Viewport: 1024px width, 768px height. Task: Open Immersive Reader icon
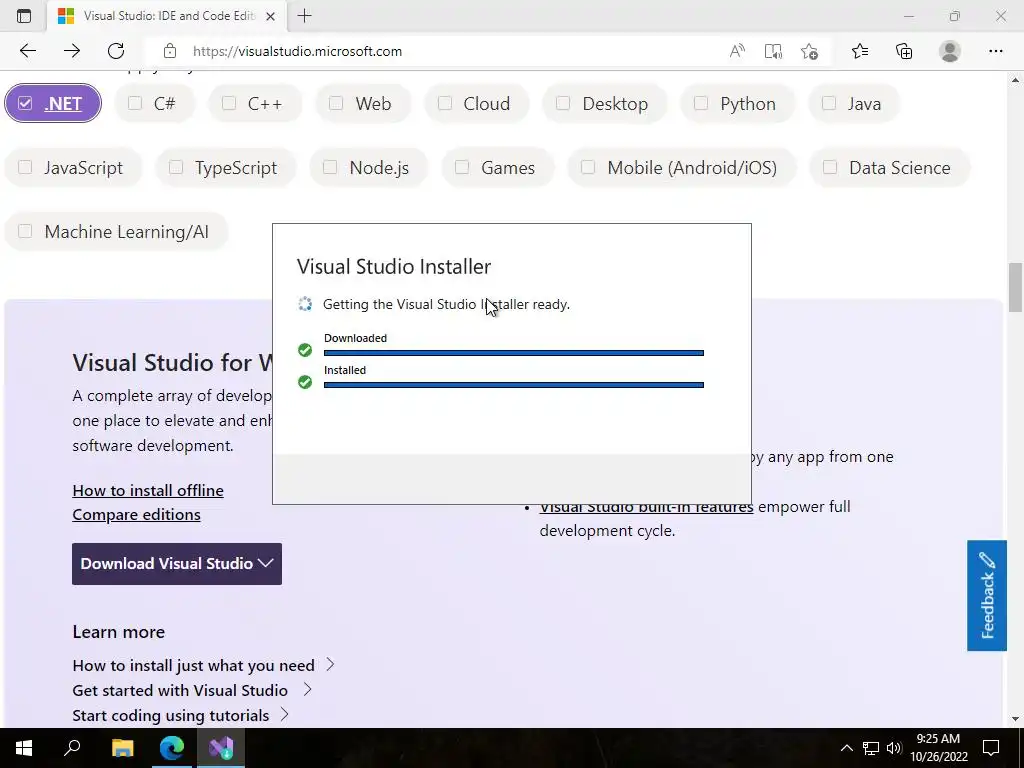(773, 51)
